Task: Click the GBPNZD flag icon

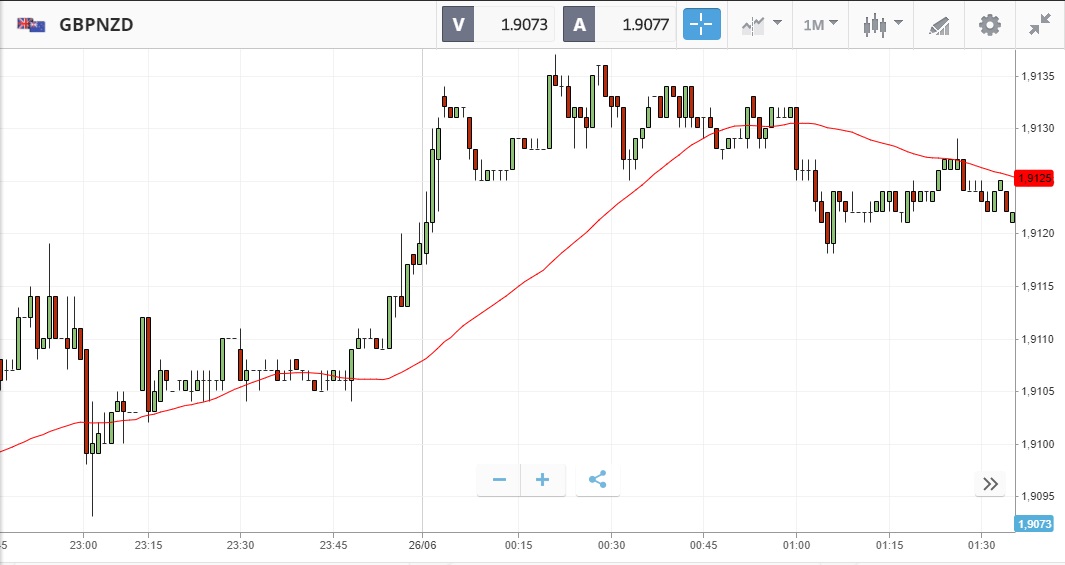Action: pyautogui.click(x=31, y=25)
